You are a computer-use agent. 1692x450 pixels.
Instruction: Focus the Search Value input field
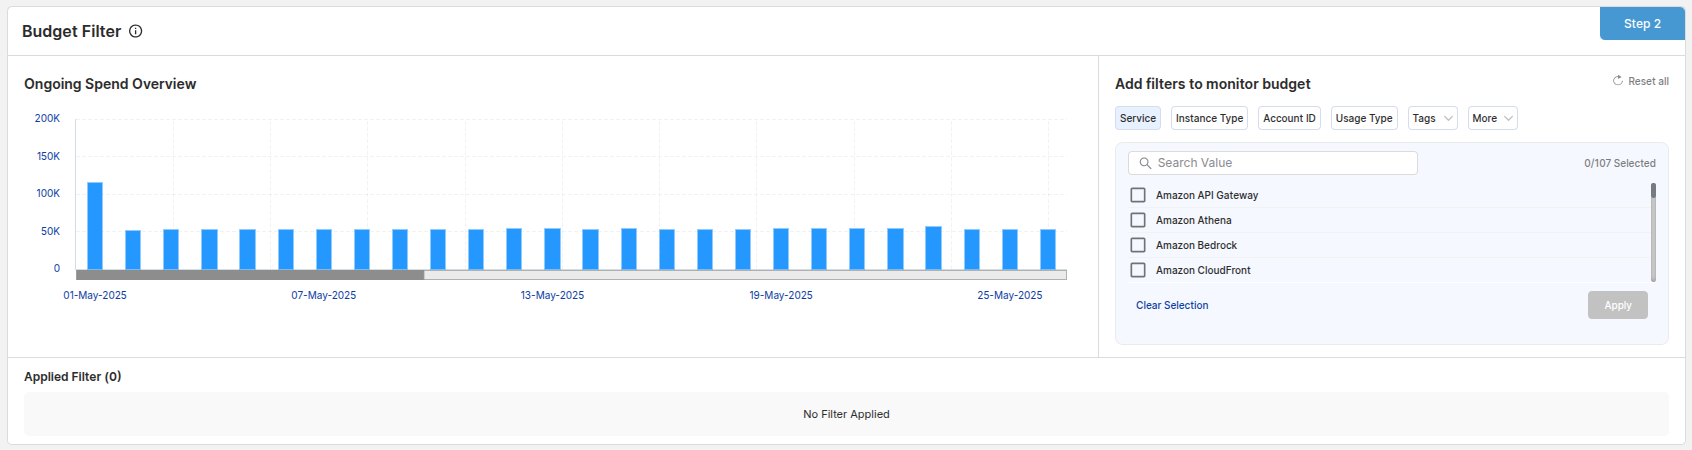point(1282,163)
